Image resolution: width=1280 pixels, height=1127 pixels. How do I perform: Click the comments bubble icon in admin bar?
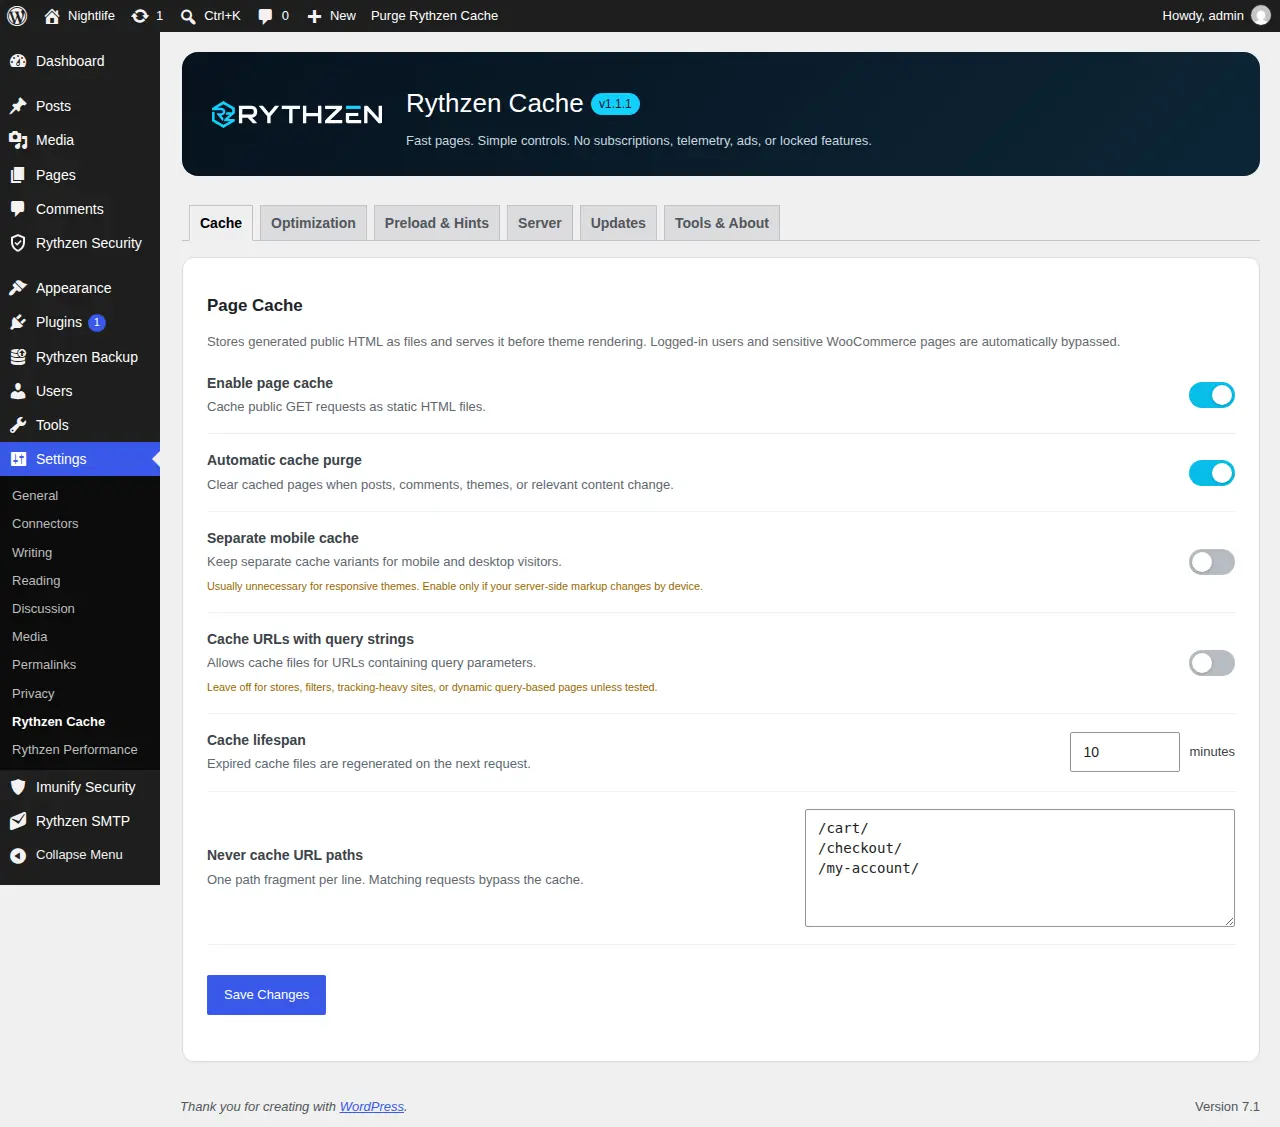click(265, 16)
